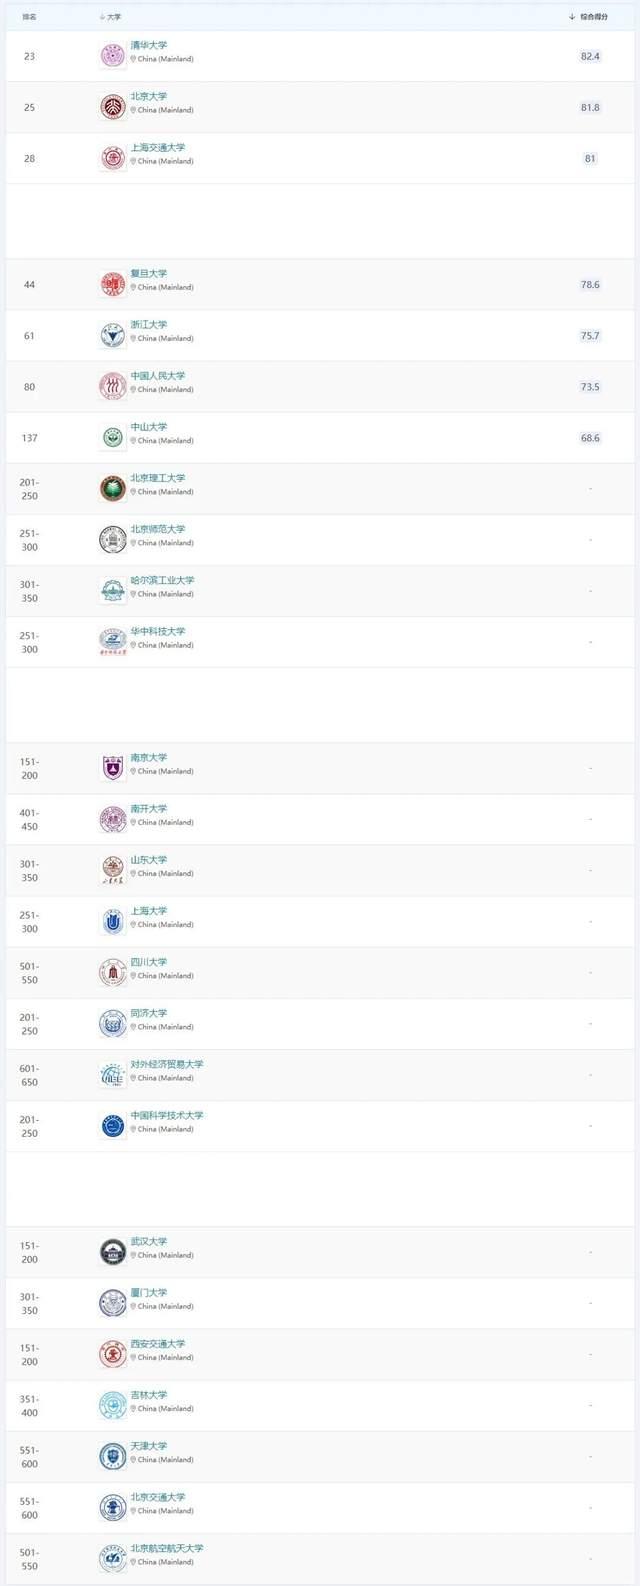This screenshot has height=1586, width=640.
Task: Open the 中国科学技术大学 link
Action: click(x=167, y=1115)
